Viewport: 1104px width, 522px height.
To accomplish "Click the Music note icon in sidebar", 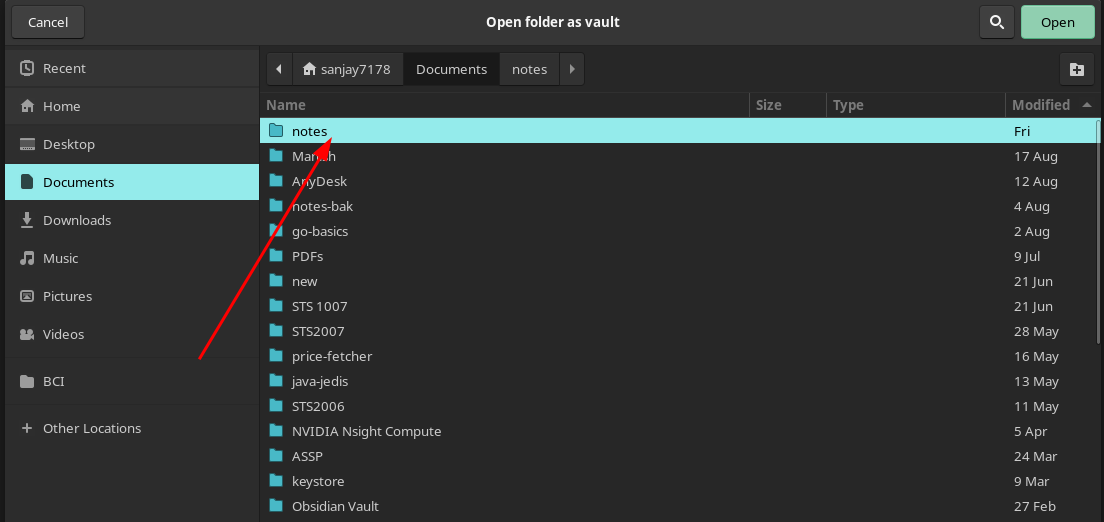I will 27,258.
